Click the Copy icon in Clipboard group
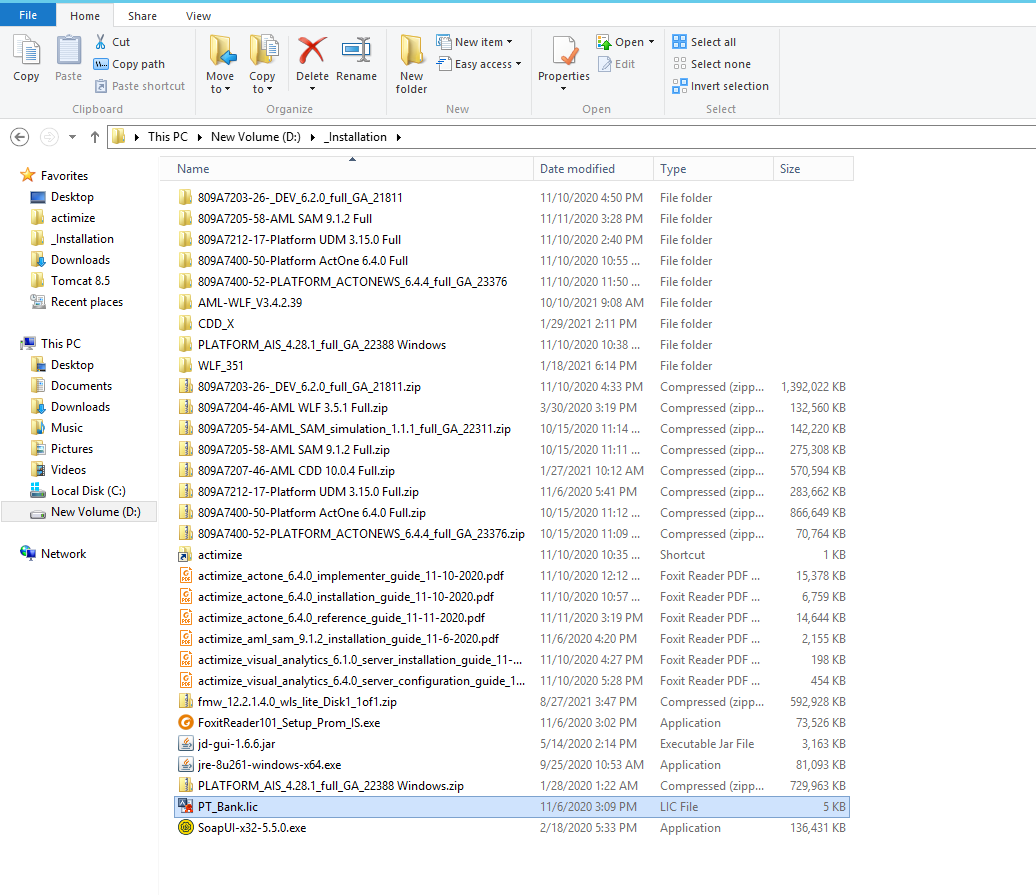This screenshot has width=1036, height=895. click(26, 52)
